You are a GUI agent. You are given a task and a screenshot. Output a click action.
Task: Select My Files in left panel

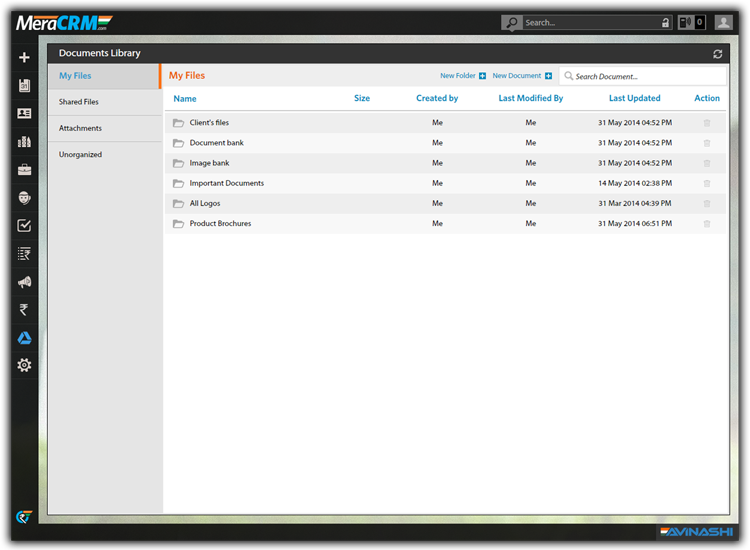[x=75, y=76]
